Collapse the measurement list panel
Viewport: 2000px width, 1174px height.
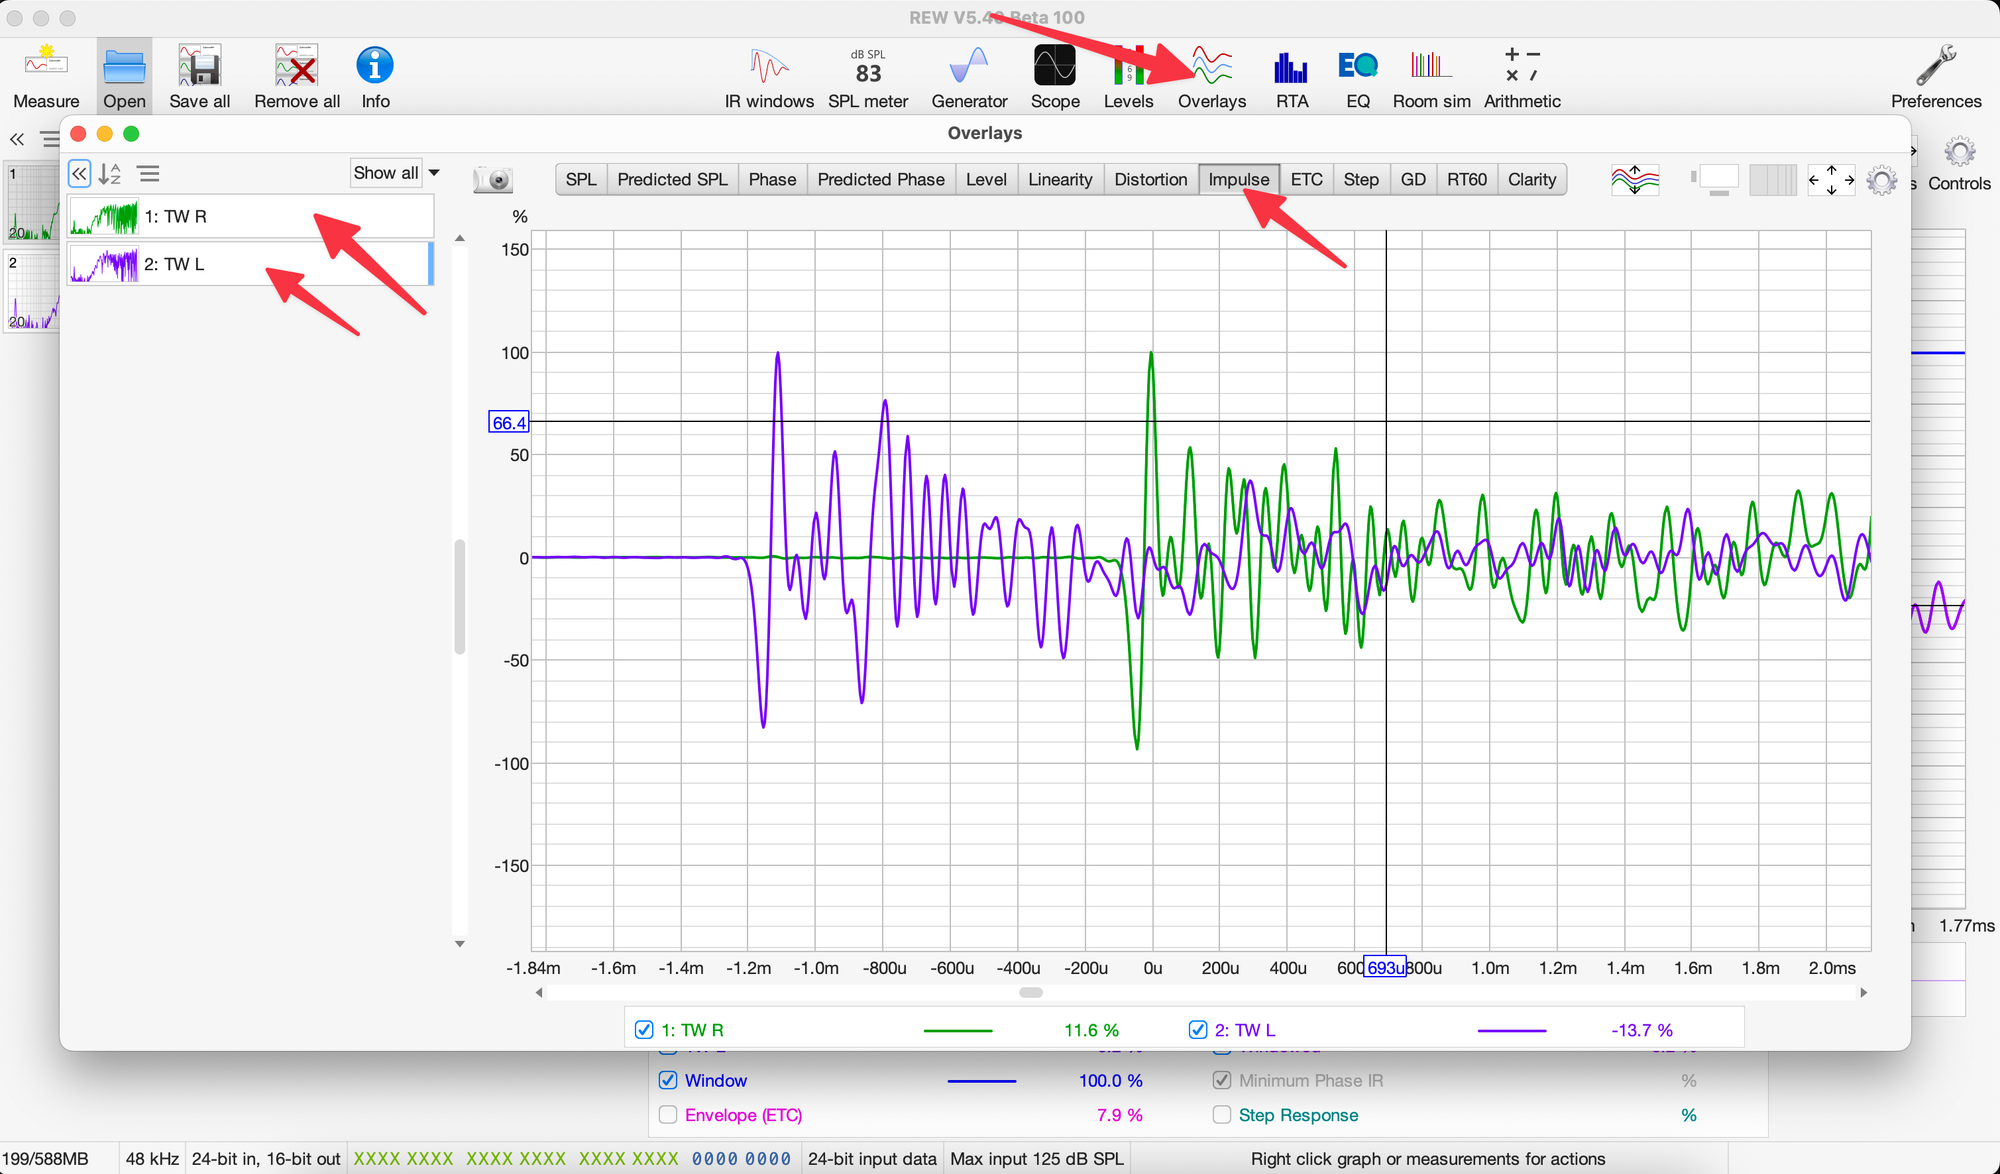(x=79, y=174)
